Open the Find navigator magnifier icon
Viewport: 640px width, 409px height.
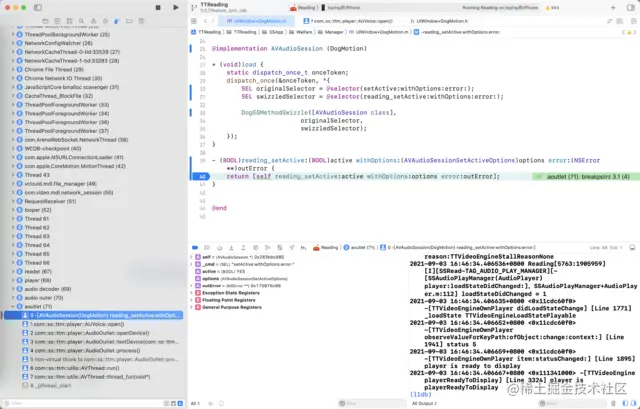(x=81, y=21)
